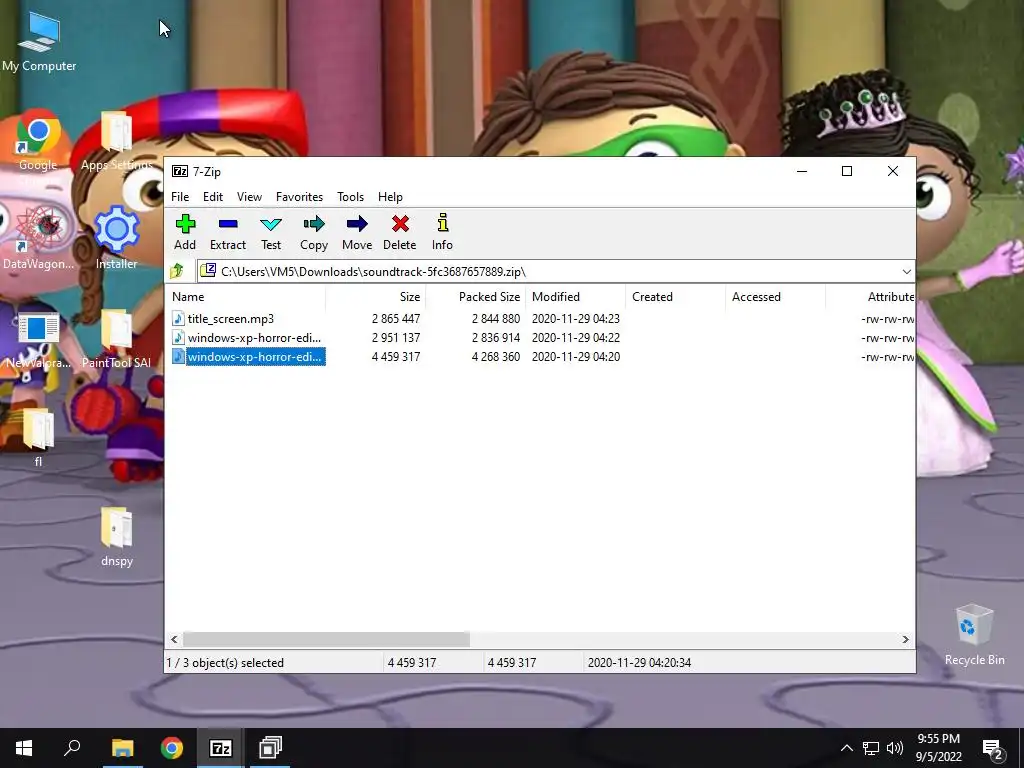The height and width of the screenshot is (768, 1024).
Task: Open the notification center icon
Action: coord(993,748)
